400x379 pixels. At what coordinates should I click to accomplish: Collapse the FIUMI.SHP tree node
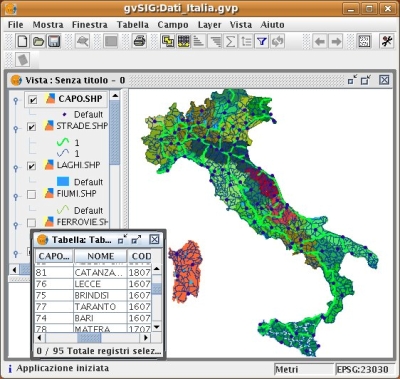pos(15,196)
